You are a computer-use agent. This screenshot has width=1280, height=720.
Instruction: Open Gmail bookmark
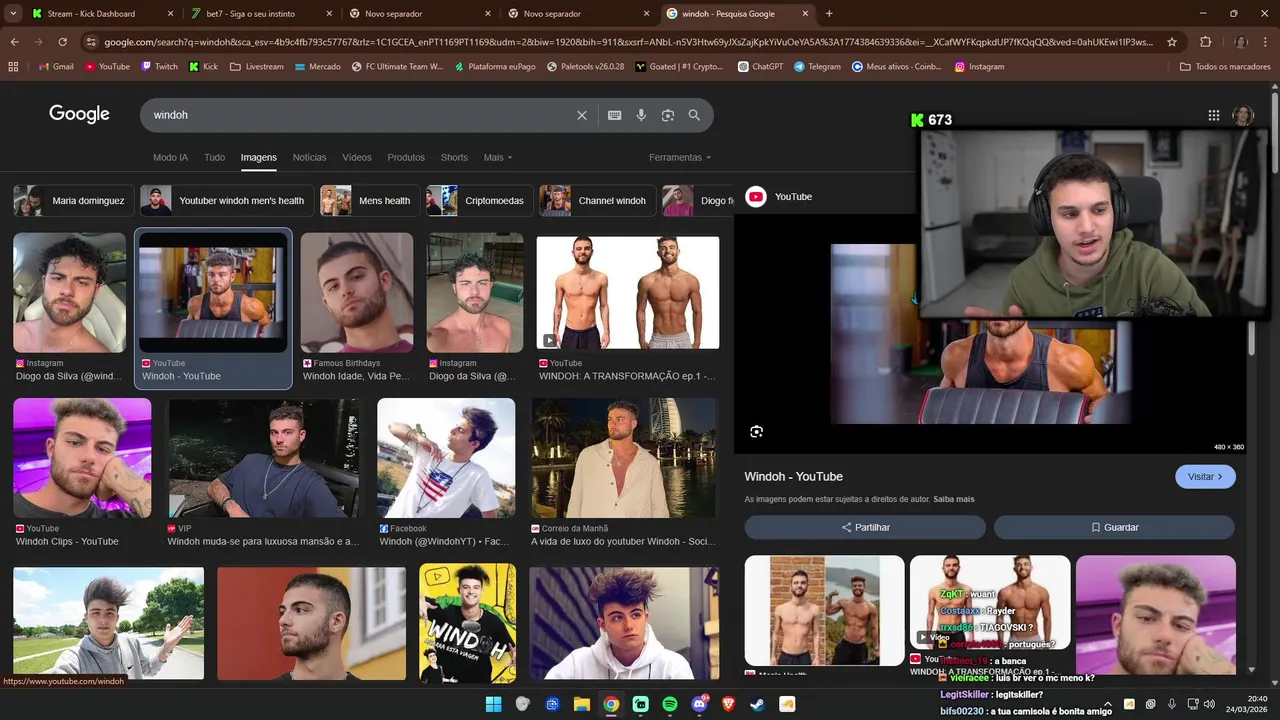pyautogui.click(x=56, y=67)
